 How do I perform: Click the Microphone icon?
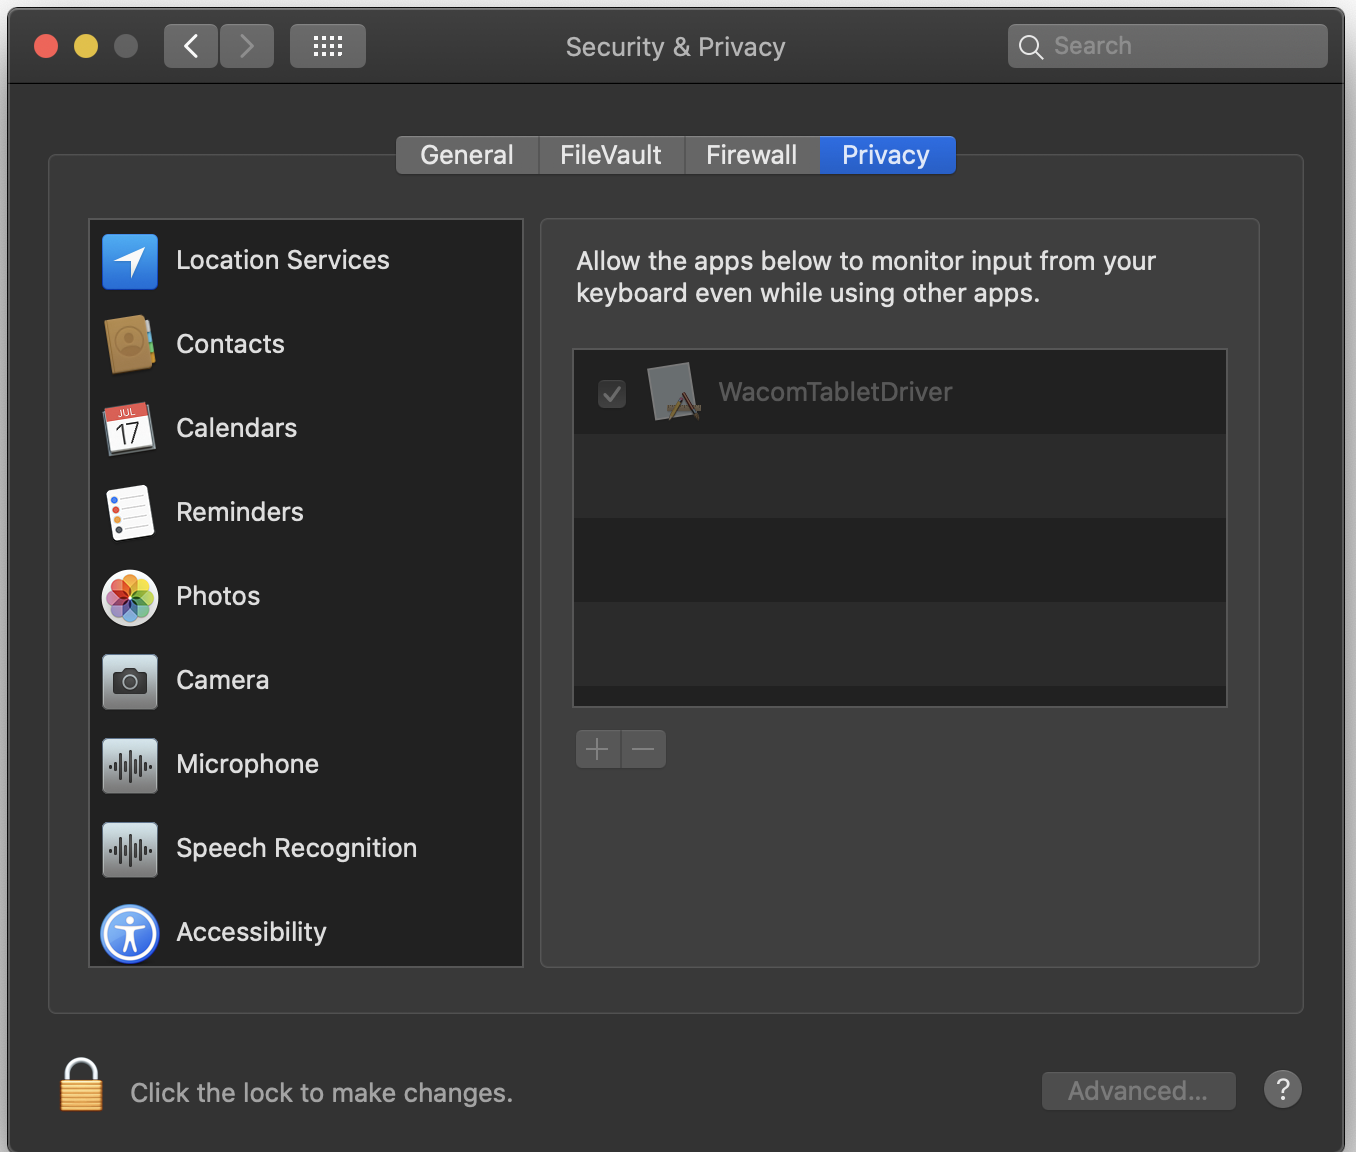[x=129, y=764]
